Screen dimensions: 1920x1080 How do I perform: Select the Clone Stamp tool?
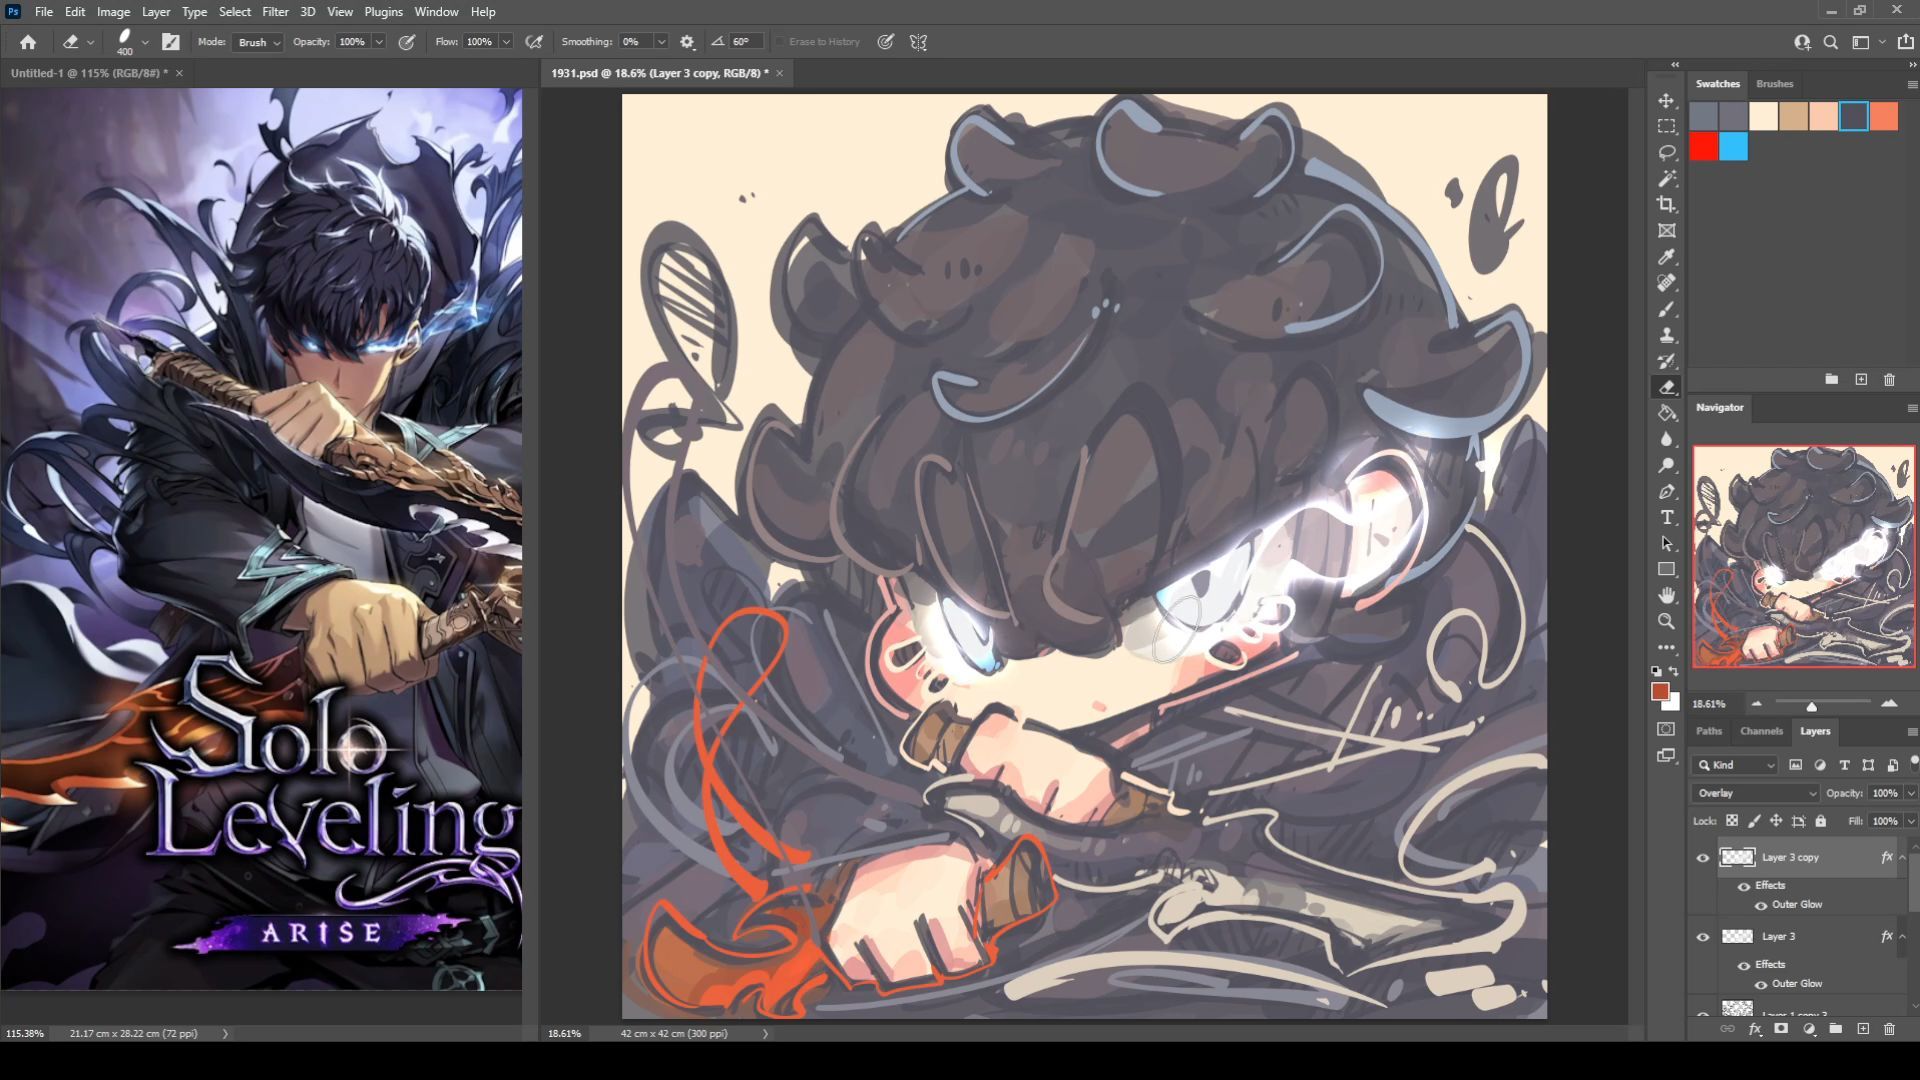point(1666,335)
